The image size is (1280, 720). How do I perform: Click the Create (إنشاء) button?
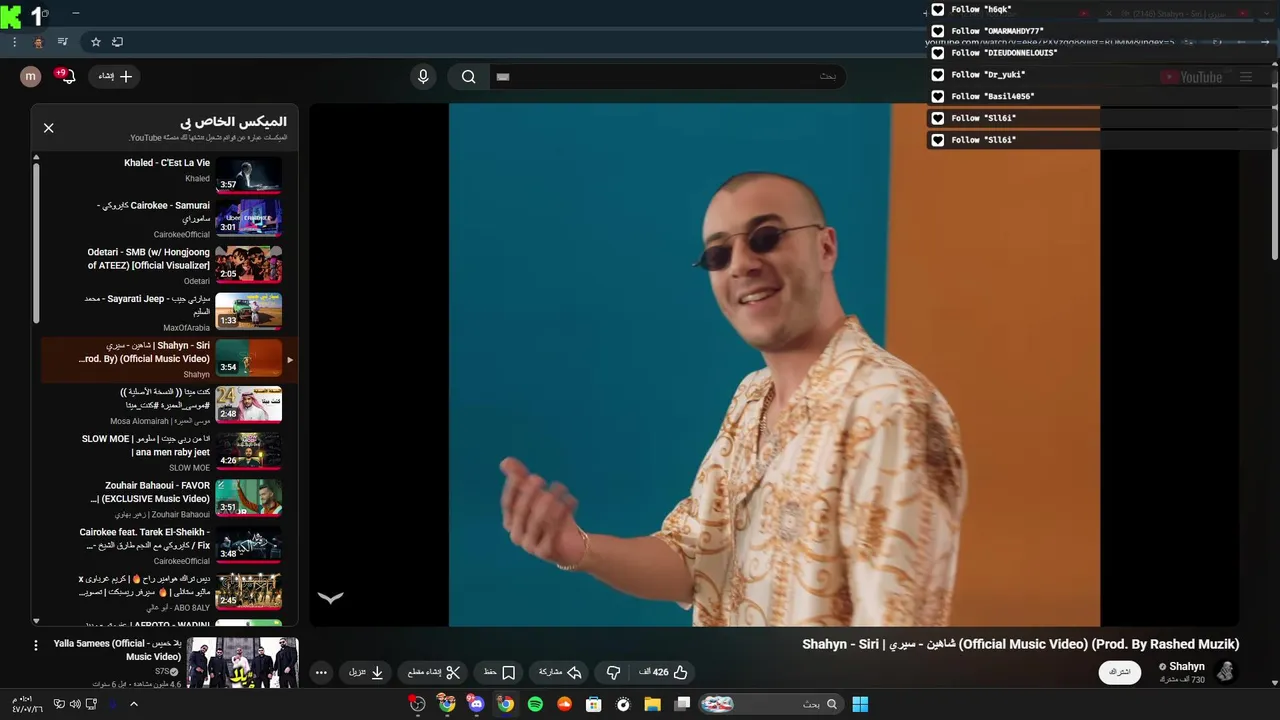pos(115,76)
